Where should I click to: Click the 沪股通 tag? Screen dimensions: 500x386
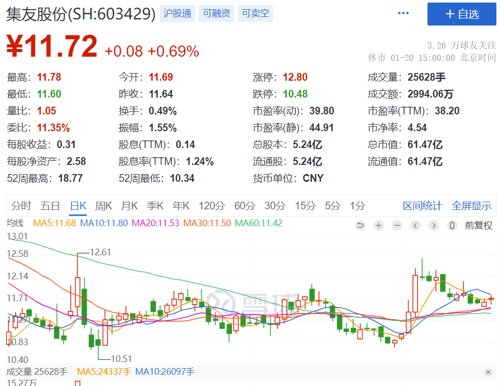(177, 13)
